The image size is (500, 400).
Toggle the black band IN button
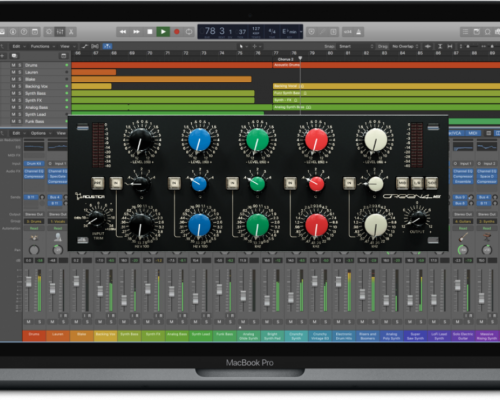(x=116, y=183)
